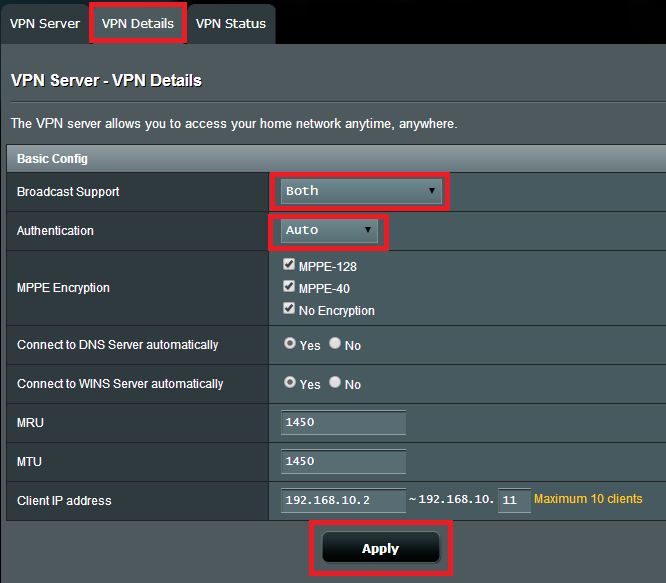Edit the client IP range end field
This screenshot has width=666, height=583.
pyautogui.click(x=514, y=499)
